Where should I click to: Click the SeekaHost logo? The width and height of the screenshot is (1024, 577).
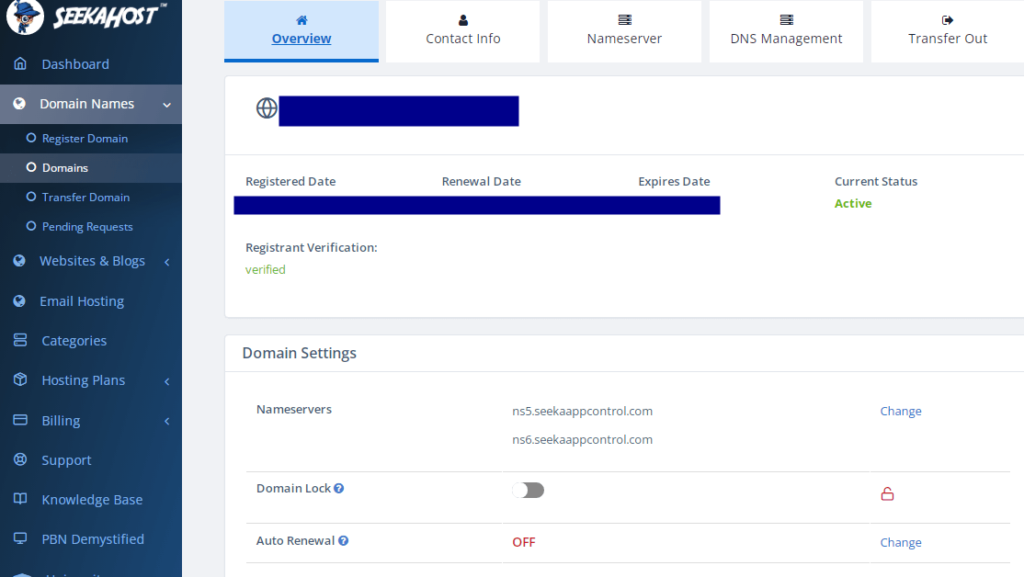pos(85,16)
